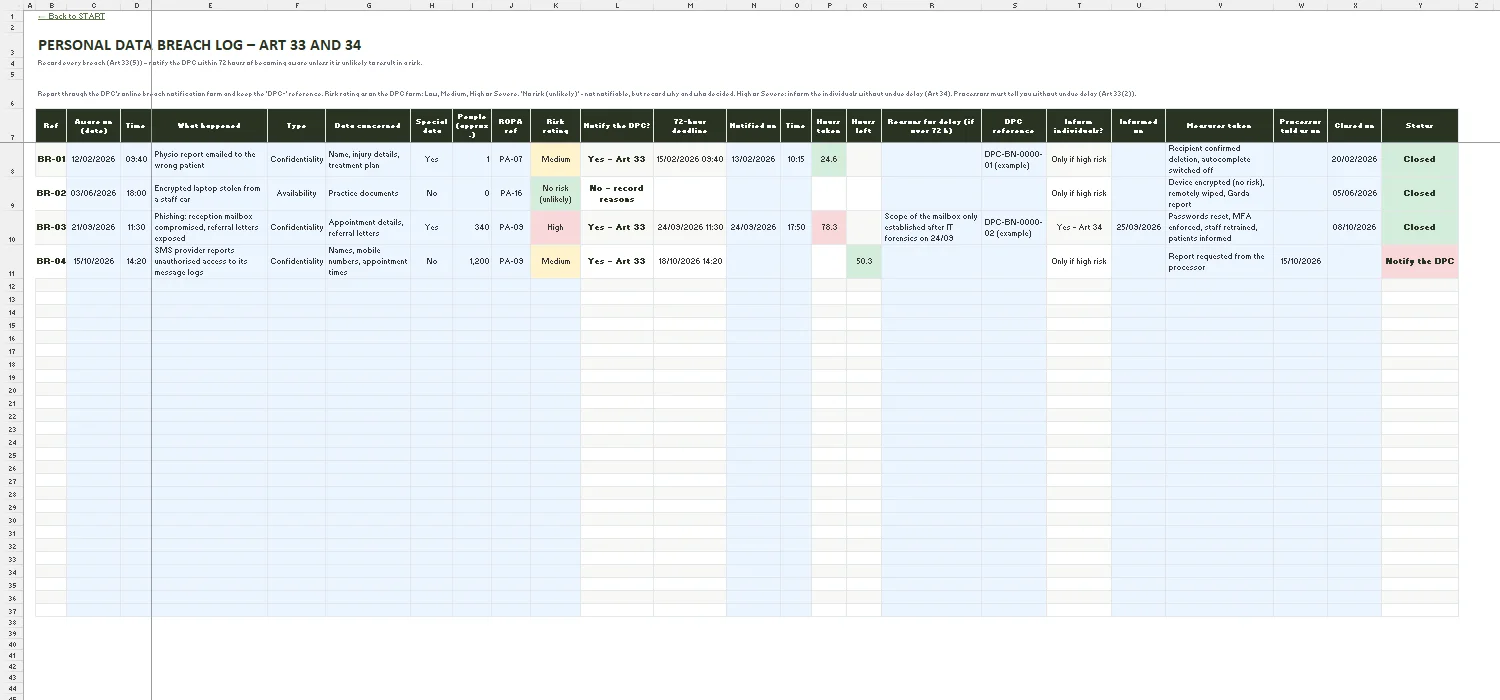
Task: Select the High risk rating cell
Action: coord(555,227)
